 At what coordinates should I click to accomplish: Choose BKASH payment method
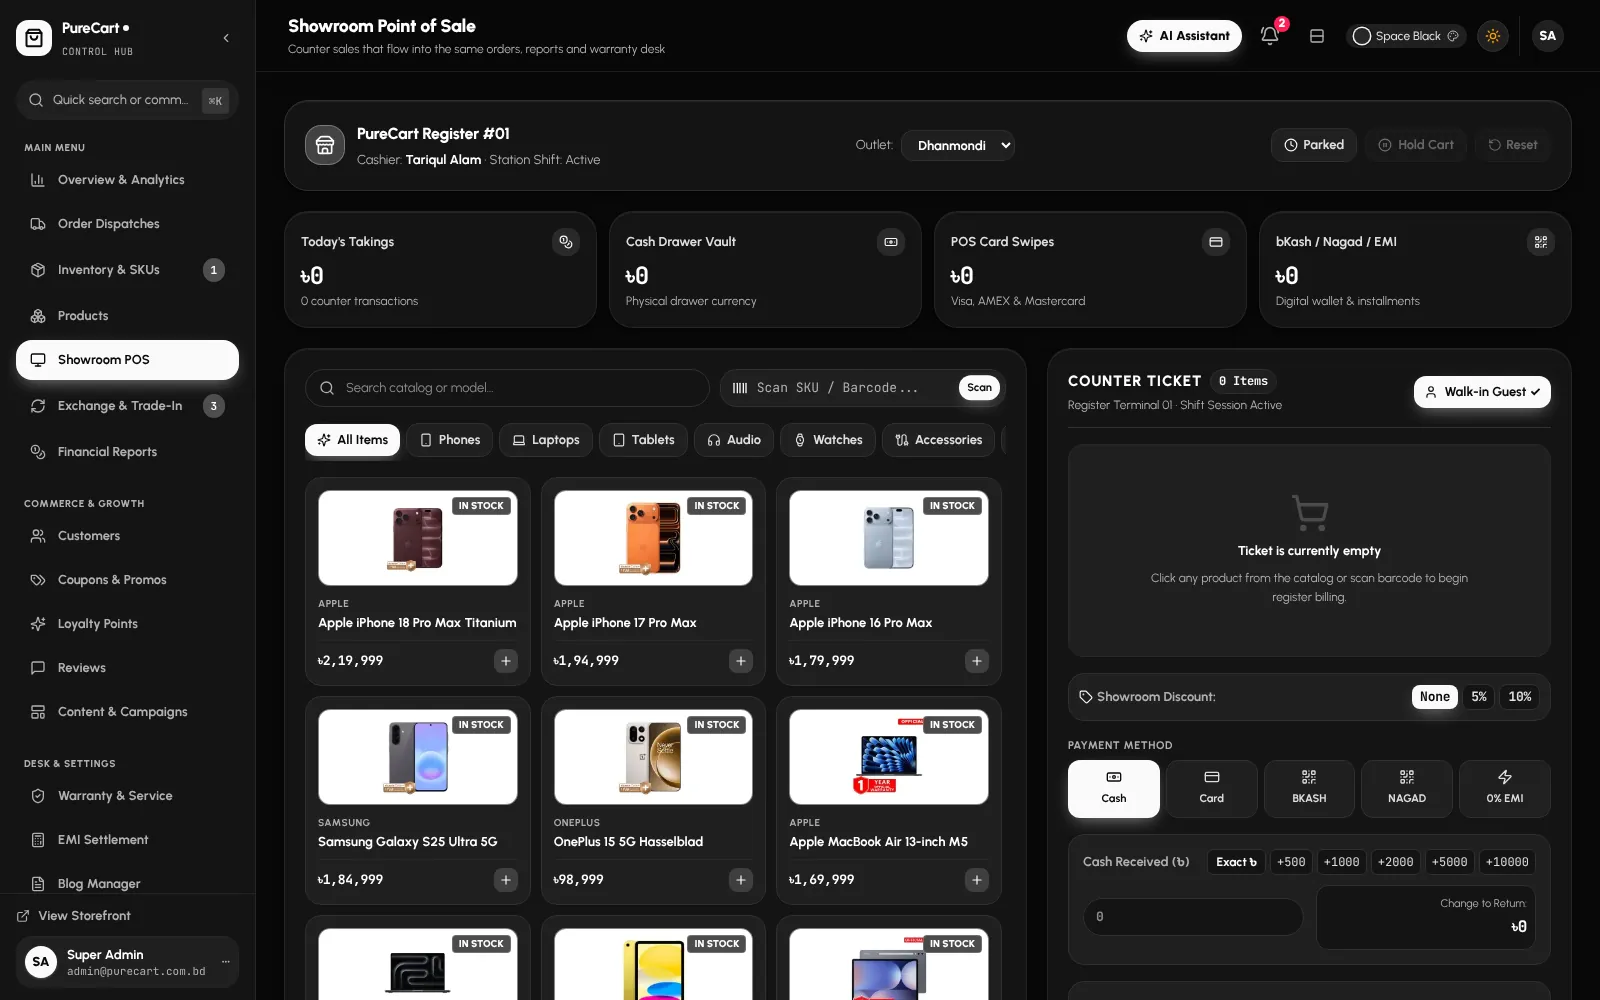1309,789
